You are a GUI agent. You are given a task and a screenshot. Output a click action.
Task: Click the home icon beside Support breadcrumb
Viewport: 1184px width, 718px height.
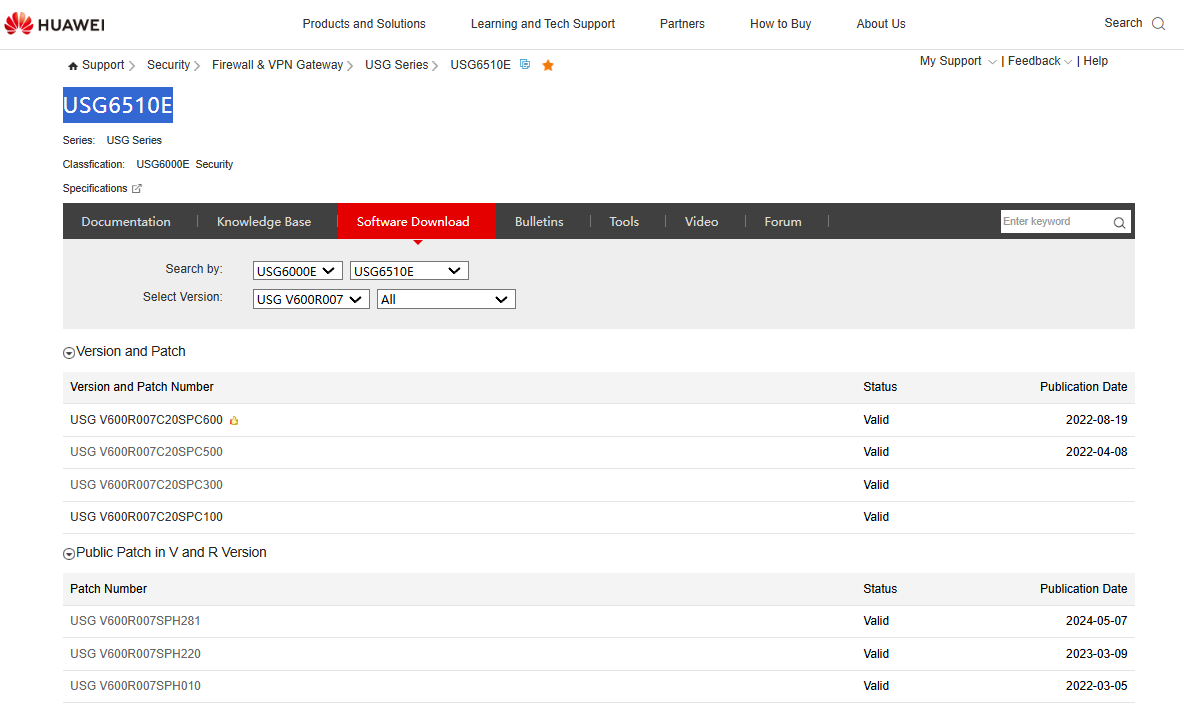pyautogui.click(x=72, y=66)
